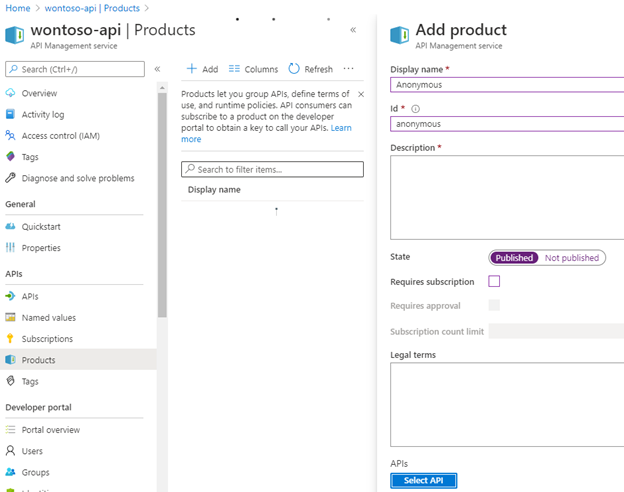Screen dimensions: 624x492
Task: Click the sidebar vertical scrollbar thumb
Action: click(162, 205)
